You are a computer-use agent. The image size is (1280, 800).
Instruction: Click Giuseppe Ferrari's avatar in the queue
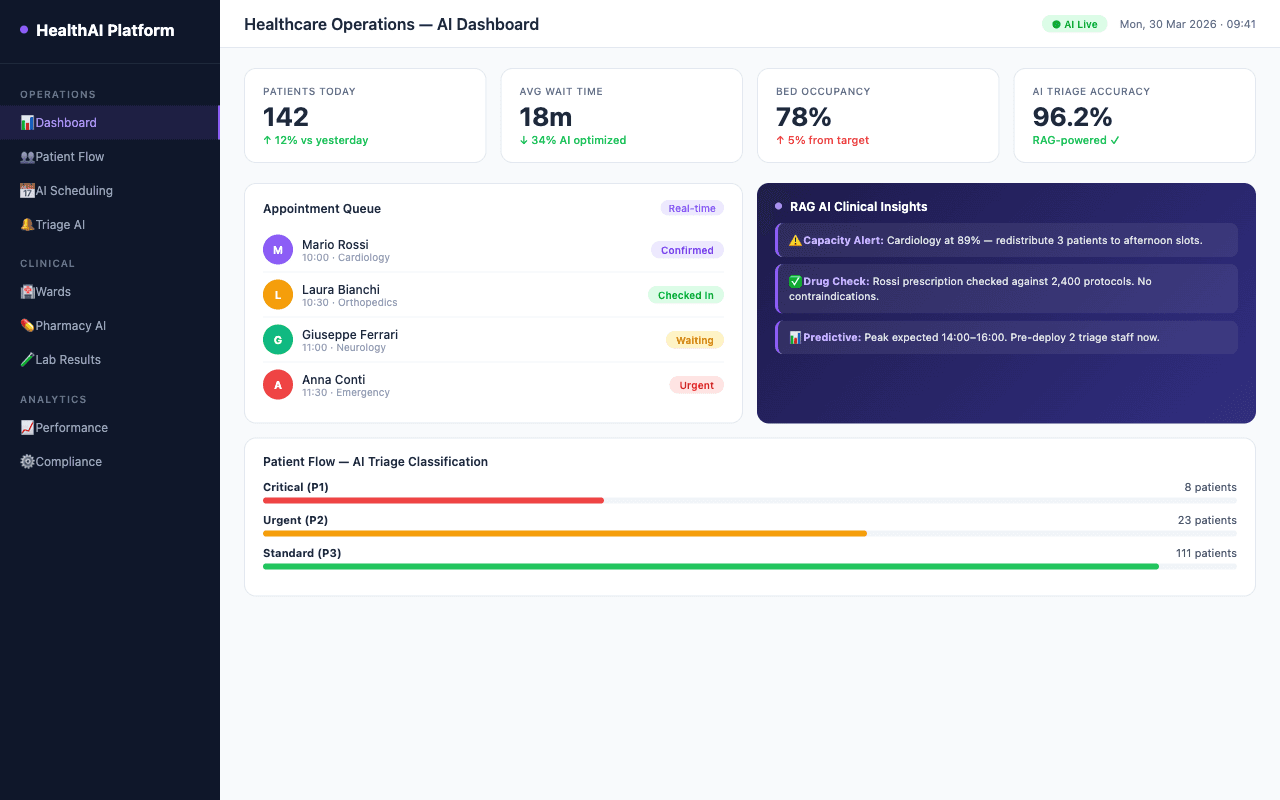277,339
